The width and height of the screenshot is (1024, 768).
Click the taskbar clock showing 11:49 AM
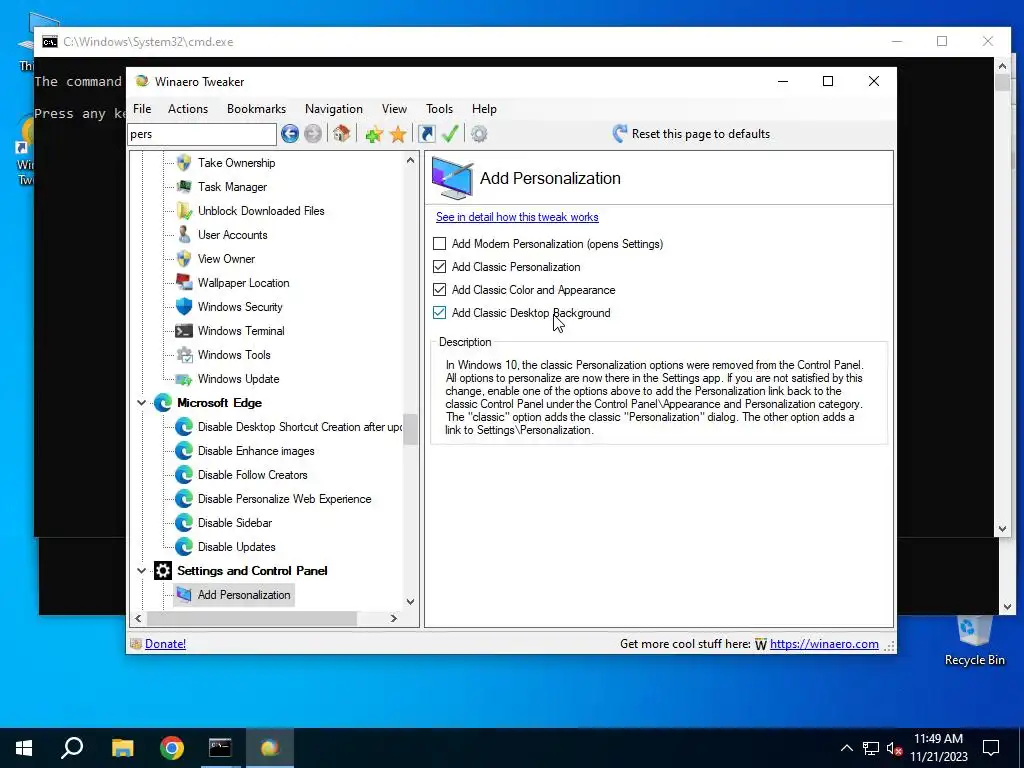pyautogui.click(x=938, y=748)
